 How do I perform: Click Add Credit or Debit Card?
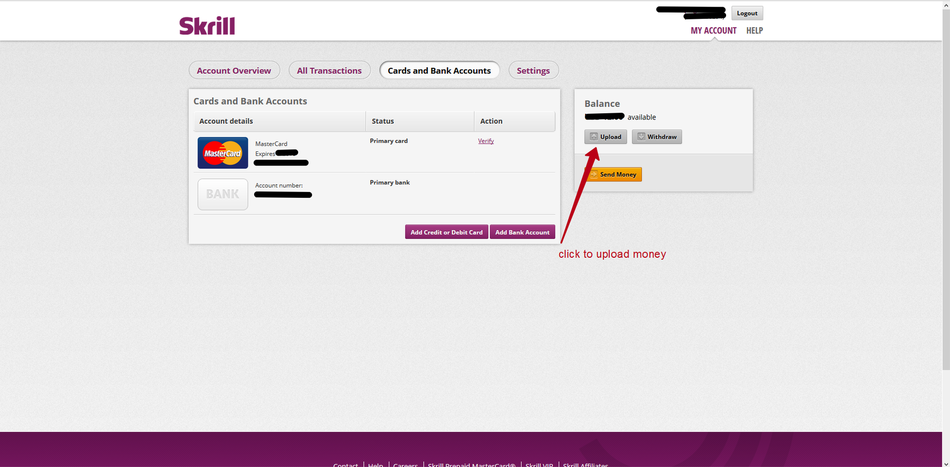(x=447, y=232)
